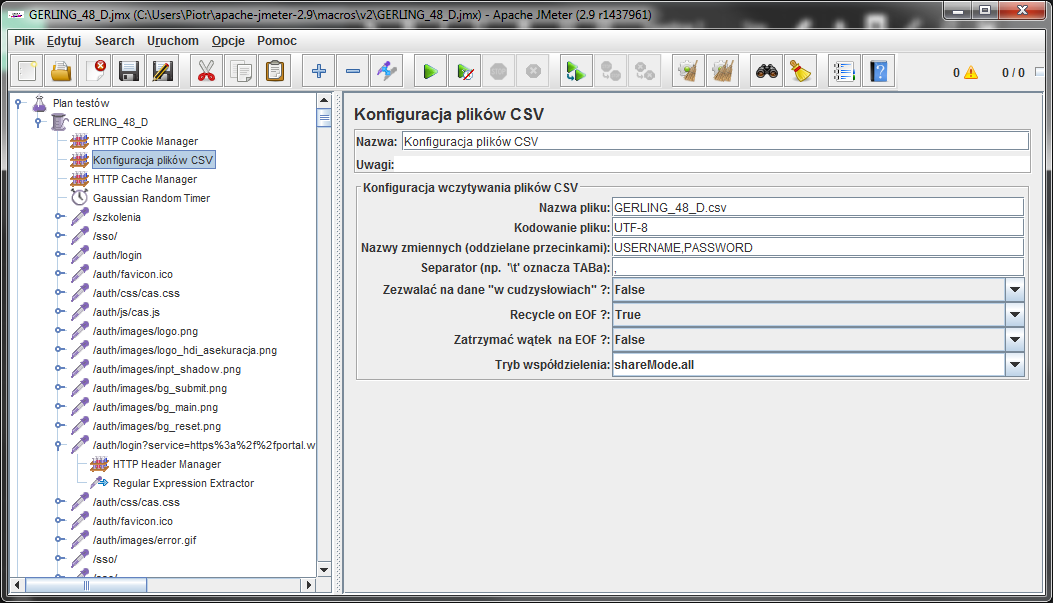Expand the /auth/login sampler node
The image size is (1053, 603).
click(x=59, y=255)
